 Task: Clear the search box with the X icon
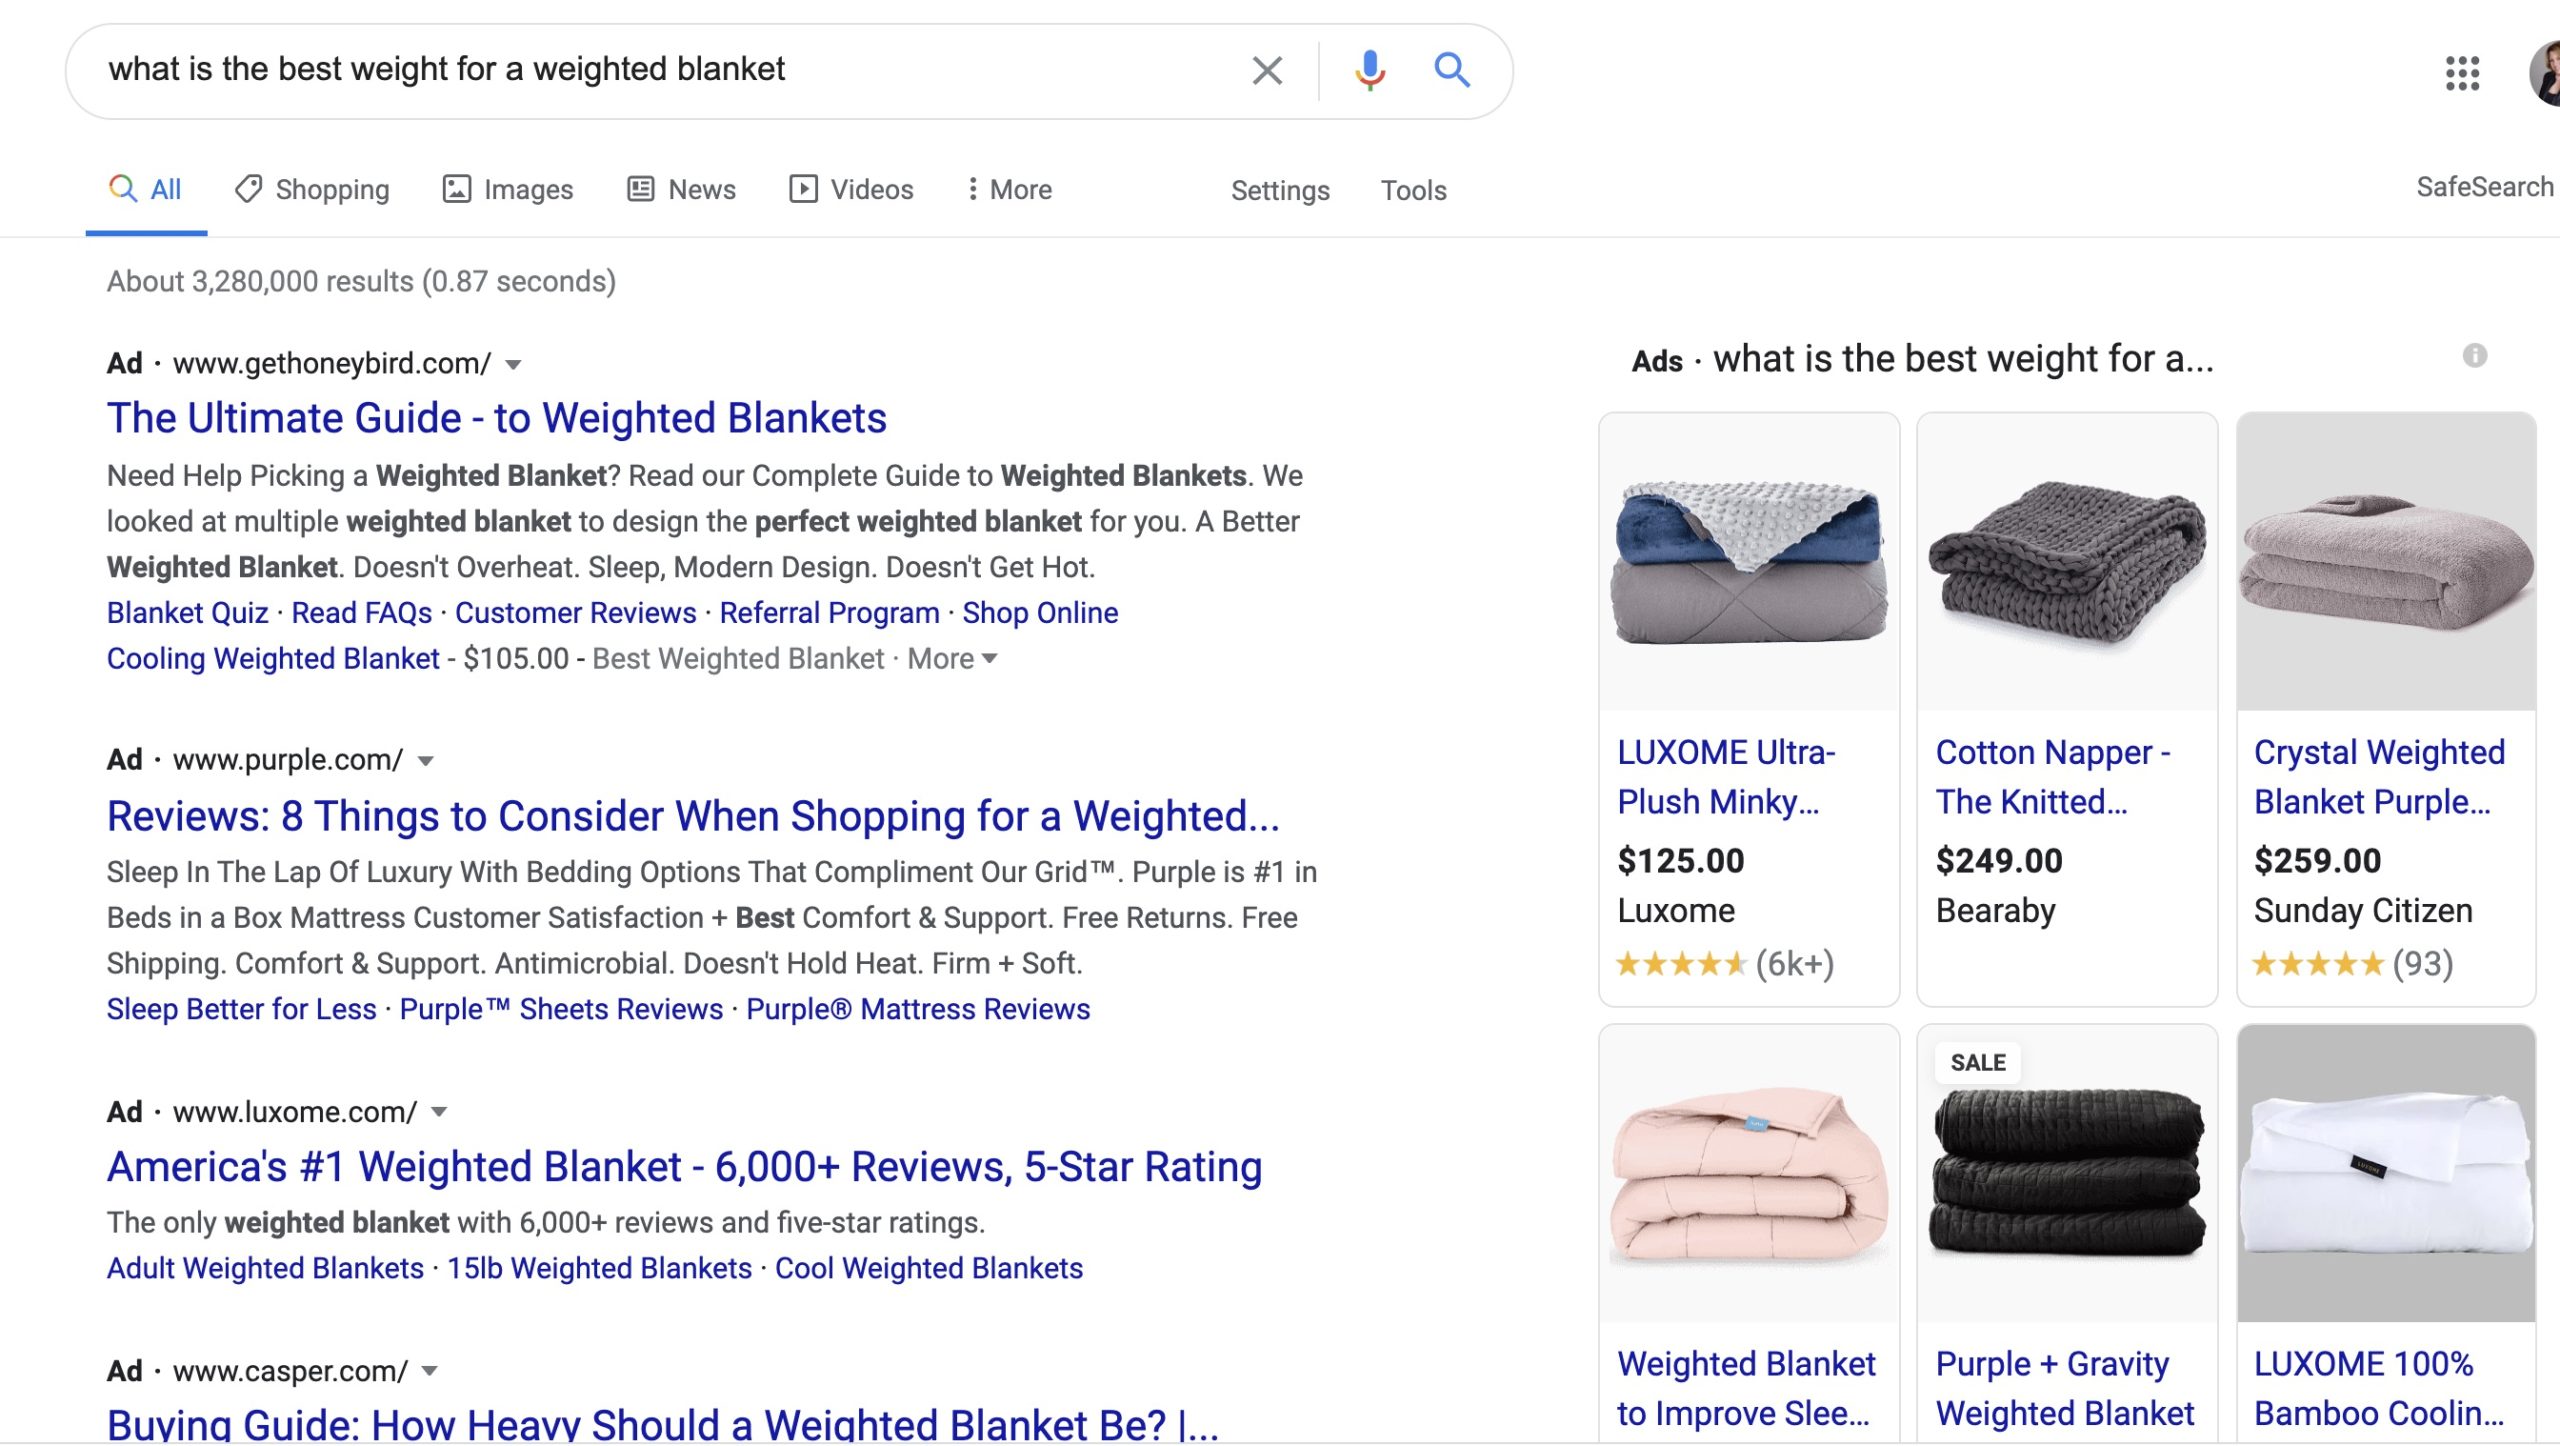(1267, 71)
